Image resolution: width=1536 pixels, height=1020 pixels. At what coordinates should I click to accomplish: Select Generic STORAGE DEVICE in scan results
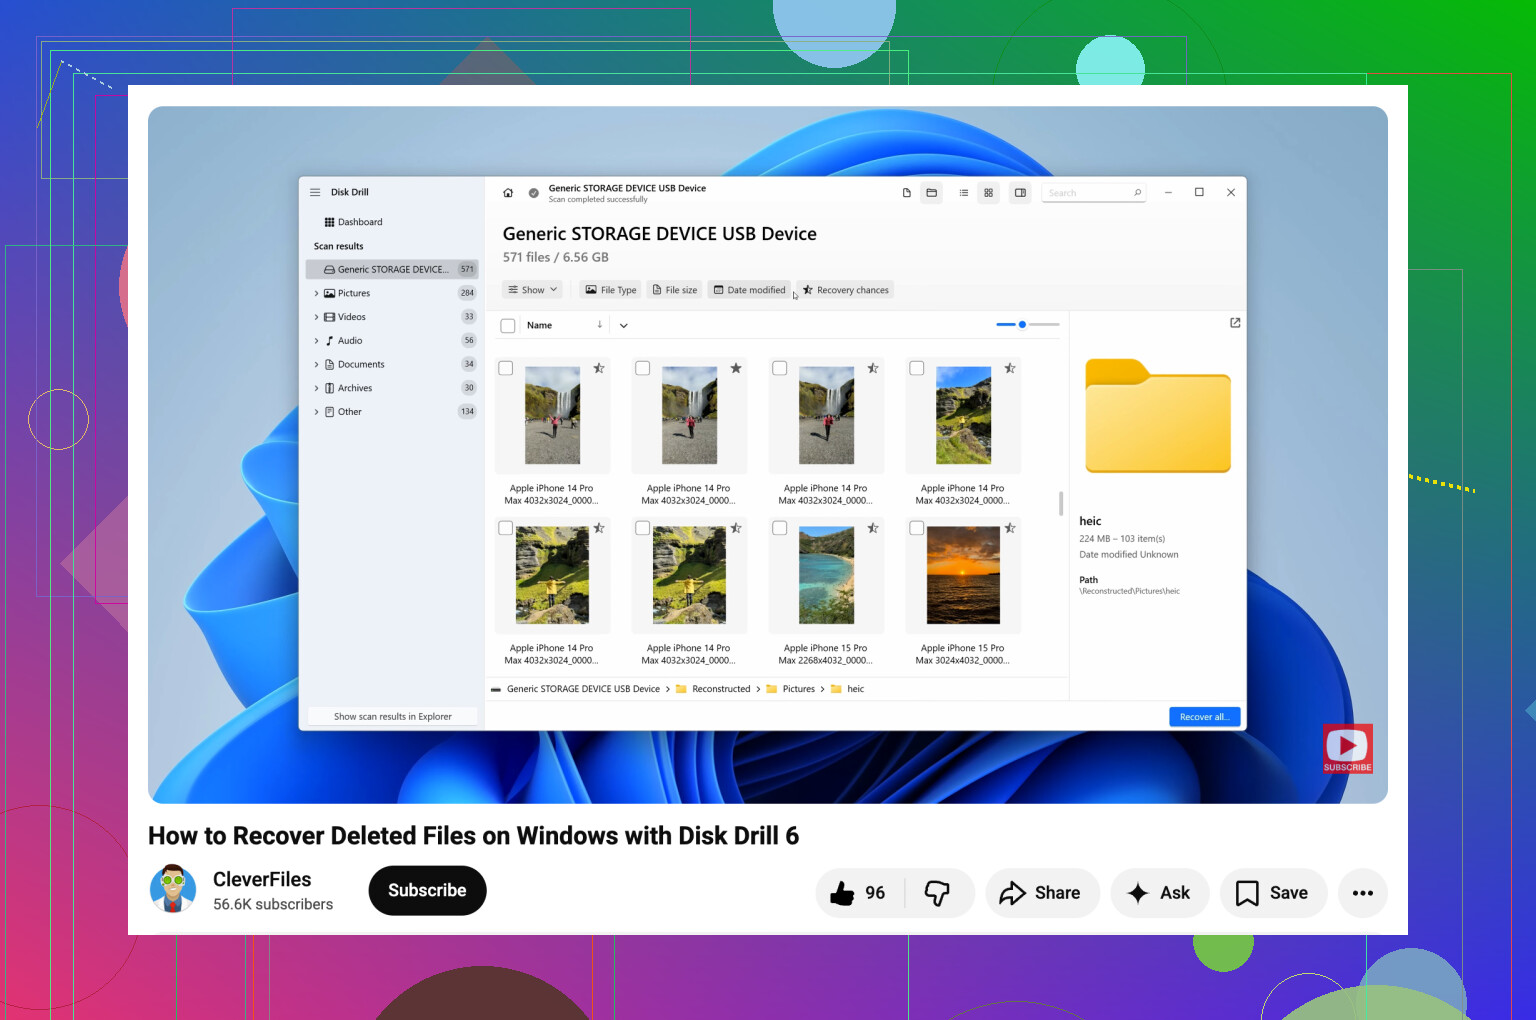click(392, 269)
